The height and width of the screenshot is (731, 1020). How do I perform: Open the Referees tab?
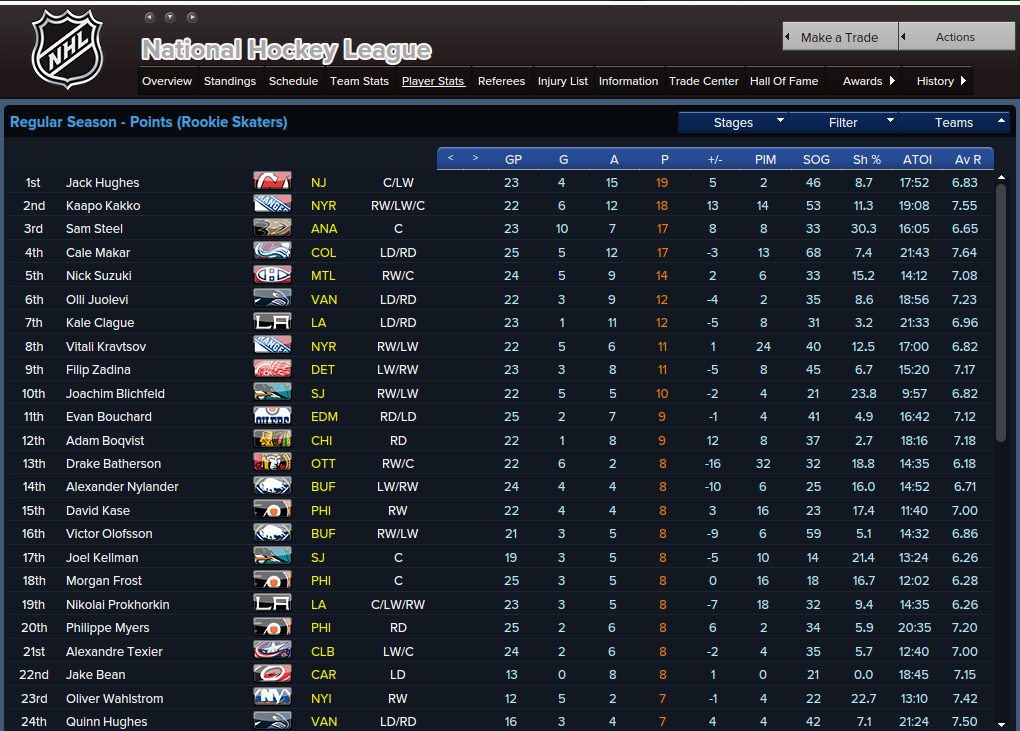click(x=502, y=81)
